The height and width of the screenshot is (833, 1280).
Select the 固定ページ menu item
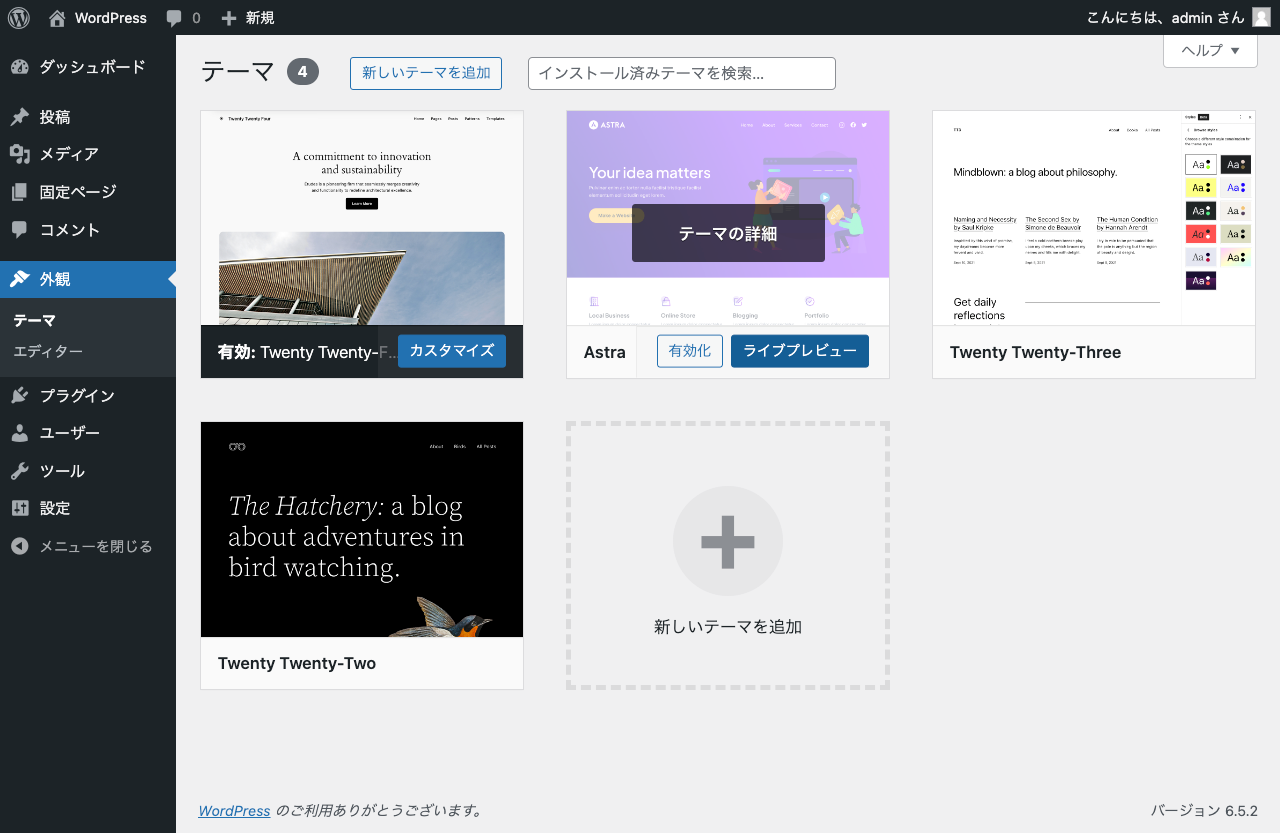point(88,192)
